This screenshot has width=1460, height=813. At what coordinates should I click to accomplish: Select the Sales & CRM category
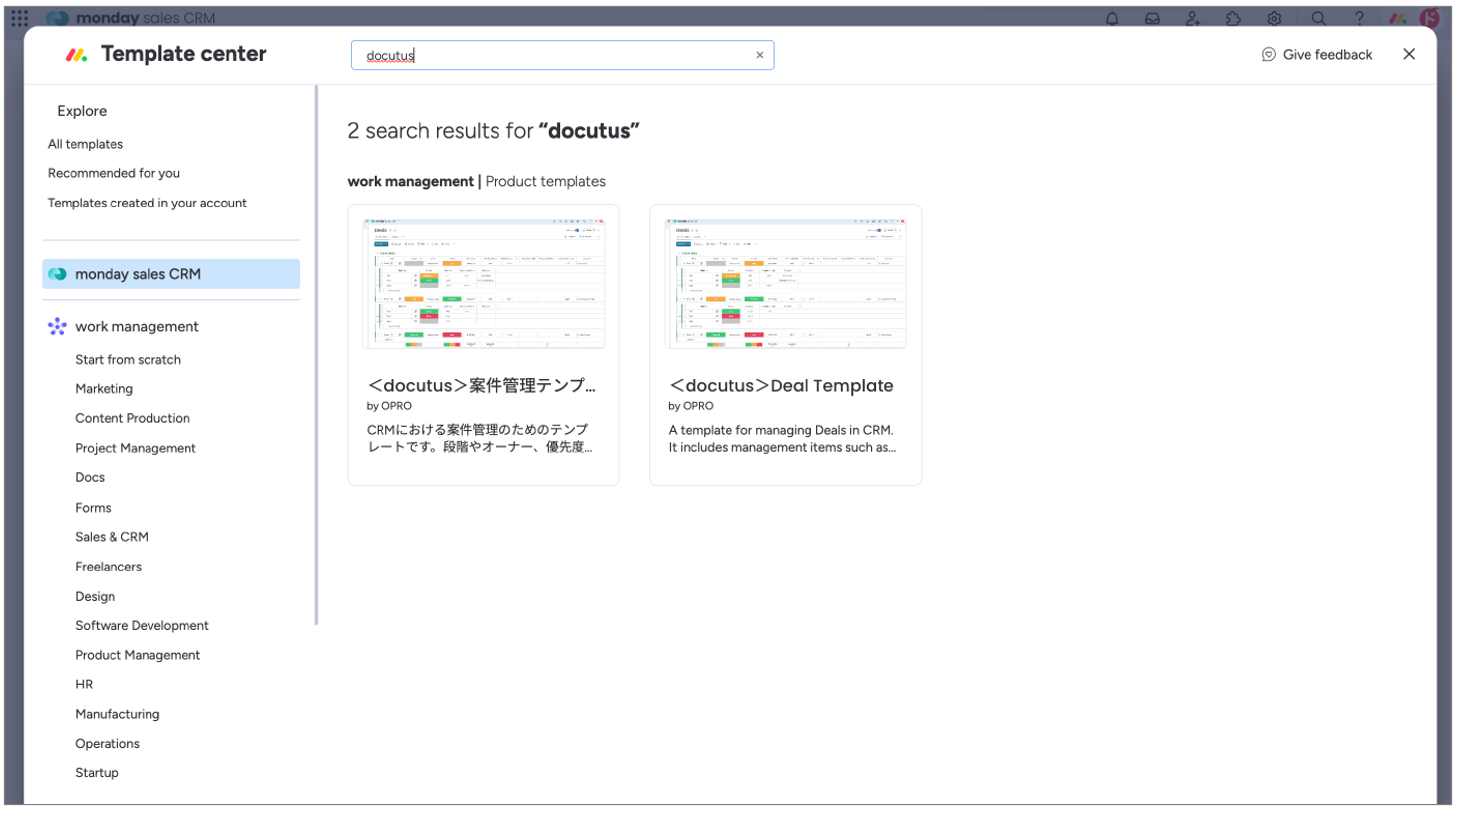tap(112, 537)
